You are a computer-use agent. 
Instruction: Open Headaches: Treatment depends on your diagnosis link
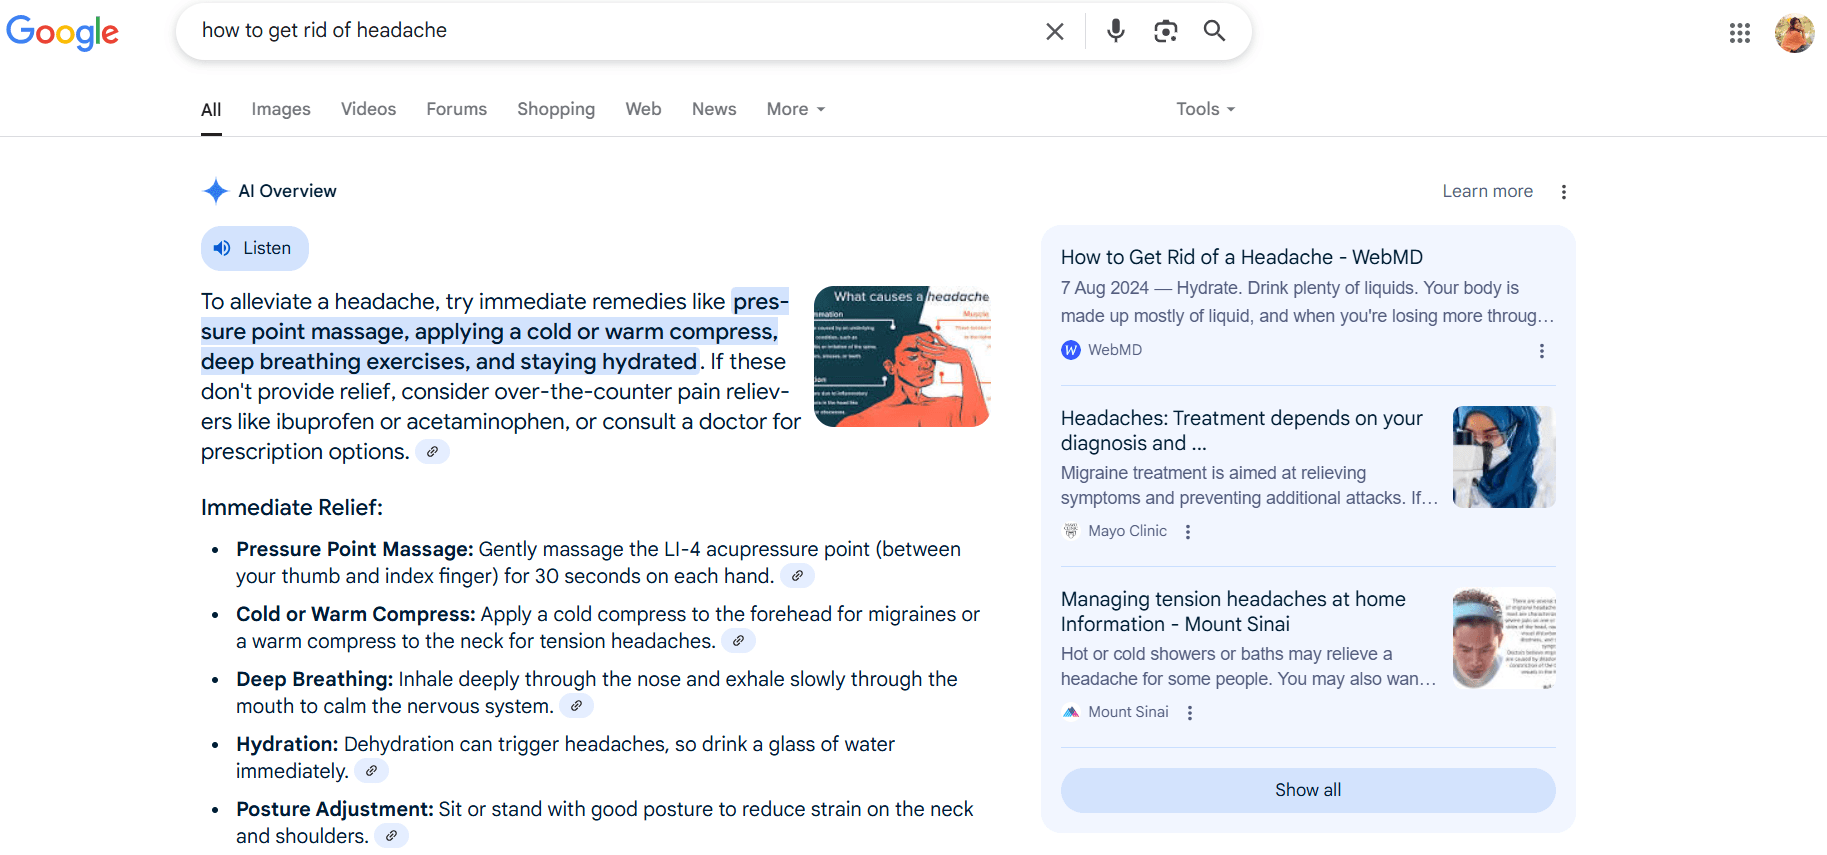click(1242, 430)
